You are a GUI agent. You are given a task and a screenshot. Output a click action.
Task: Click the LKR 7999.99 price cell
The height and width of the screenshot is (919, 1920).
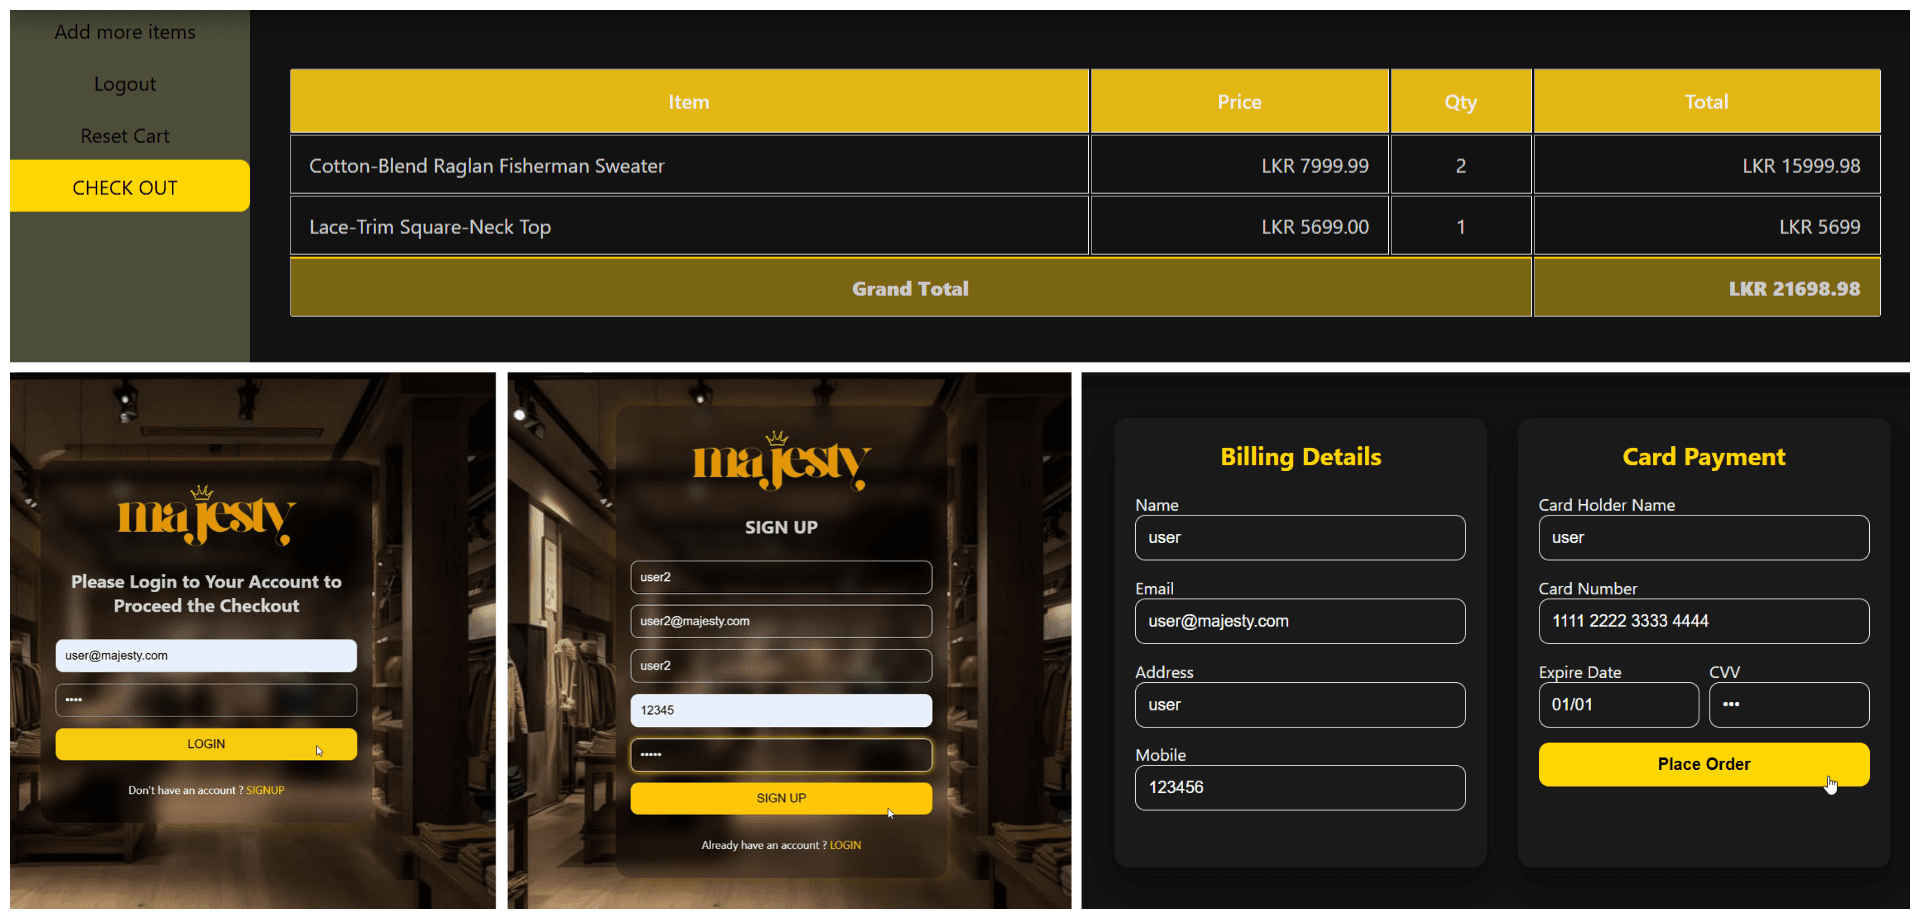pos(1240,165)
